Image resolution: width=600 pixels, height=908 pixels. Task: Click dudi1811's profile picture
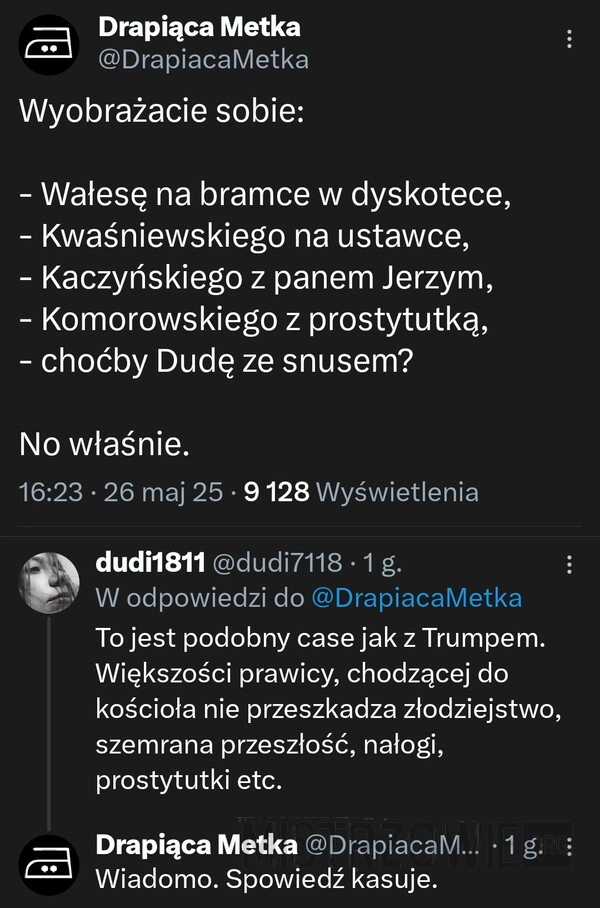(x=49, y=581)
